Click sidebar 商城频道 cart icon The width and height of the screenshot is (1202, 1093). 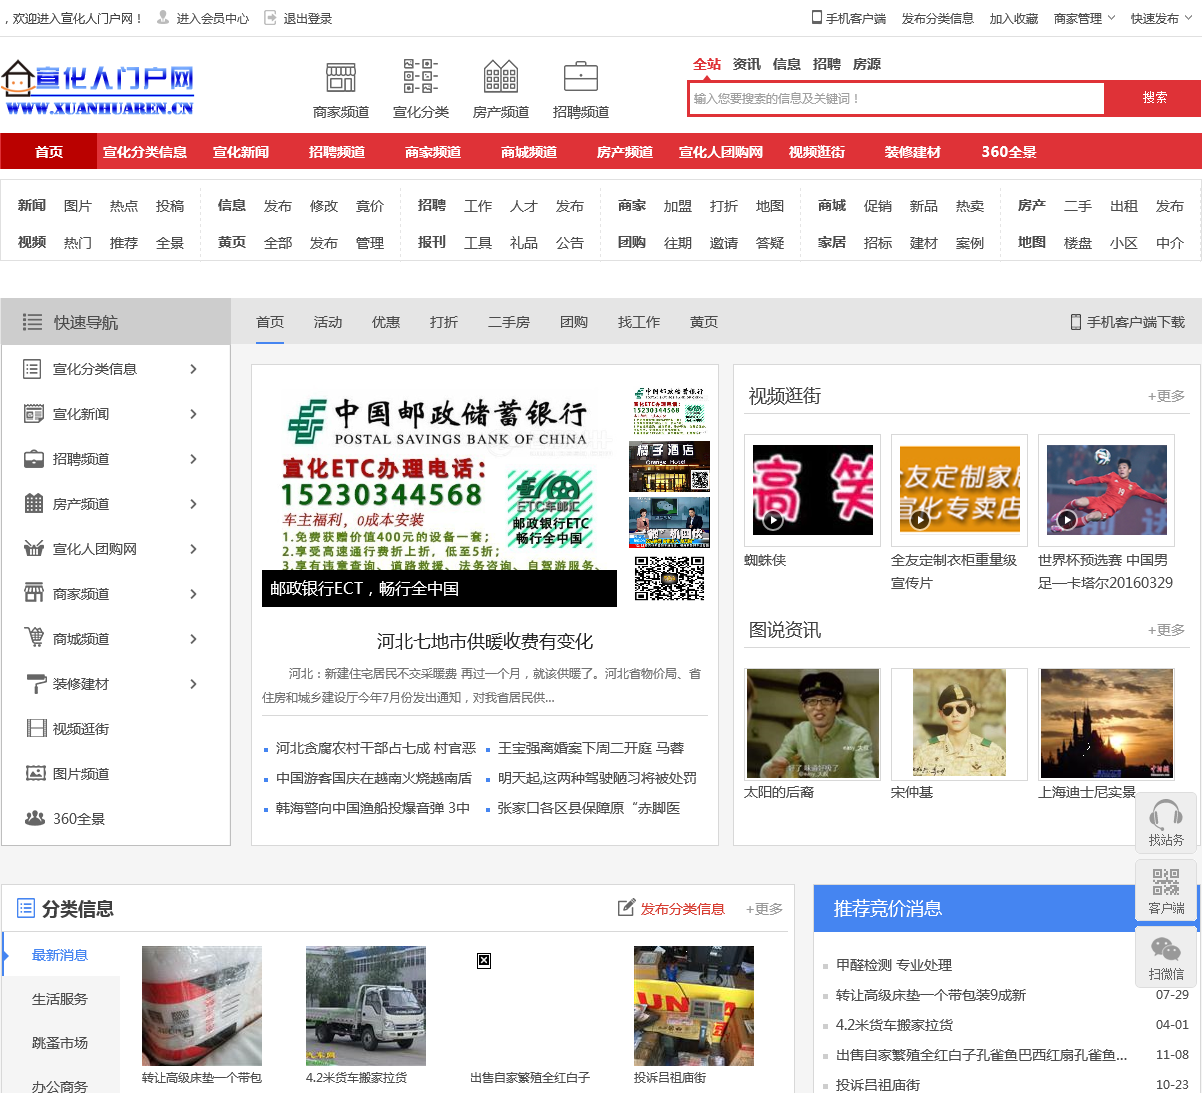(x=34, y=638)
